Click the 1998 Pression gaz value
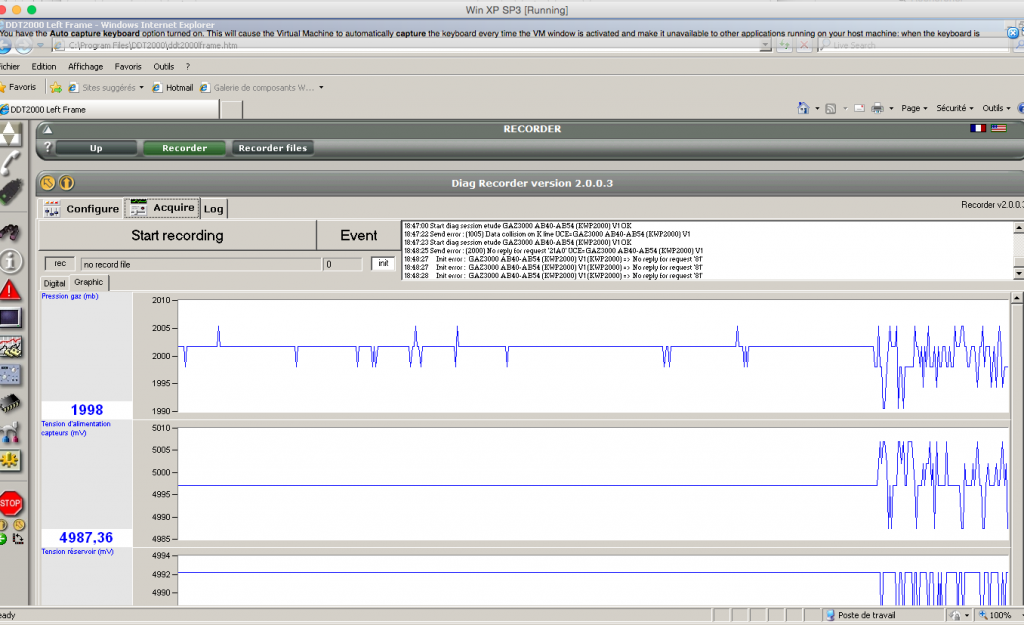This screenshot has height=625, width=1024. [x=87, y=409]
